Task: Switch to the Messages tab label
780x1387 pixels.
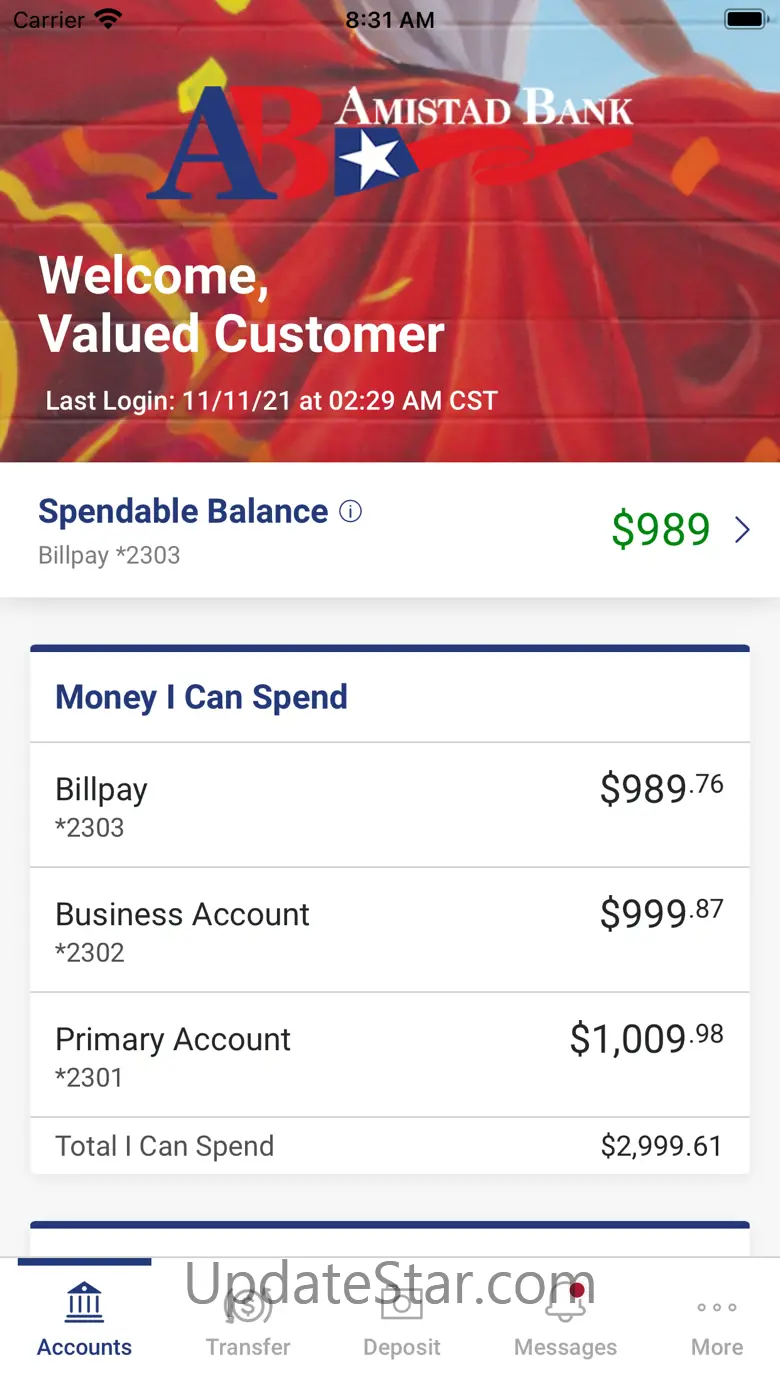Action: pyautogui.click(x=566, y=1347)
